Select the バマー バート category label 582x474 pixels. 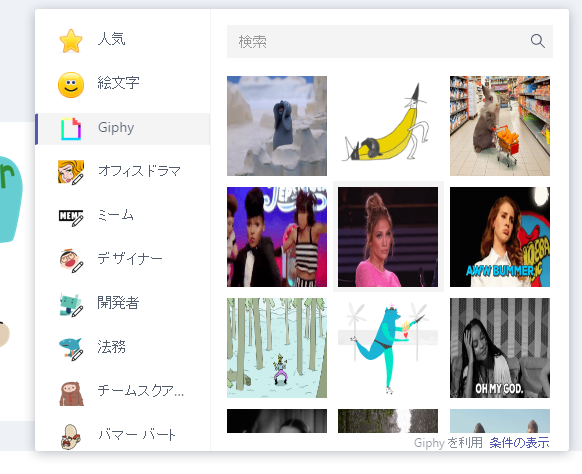[x=137, y=434]
